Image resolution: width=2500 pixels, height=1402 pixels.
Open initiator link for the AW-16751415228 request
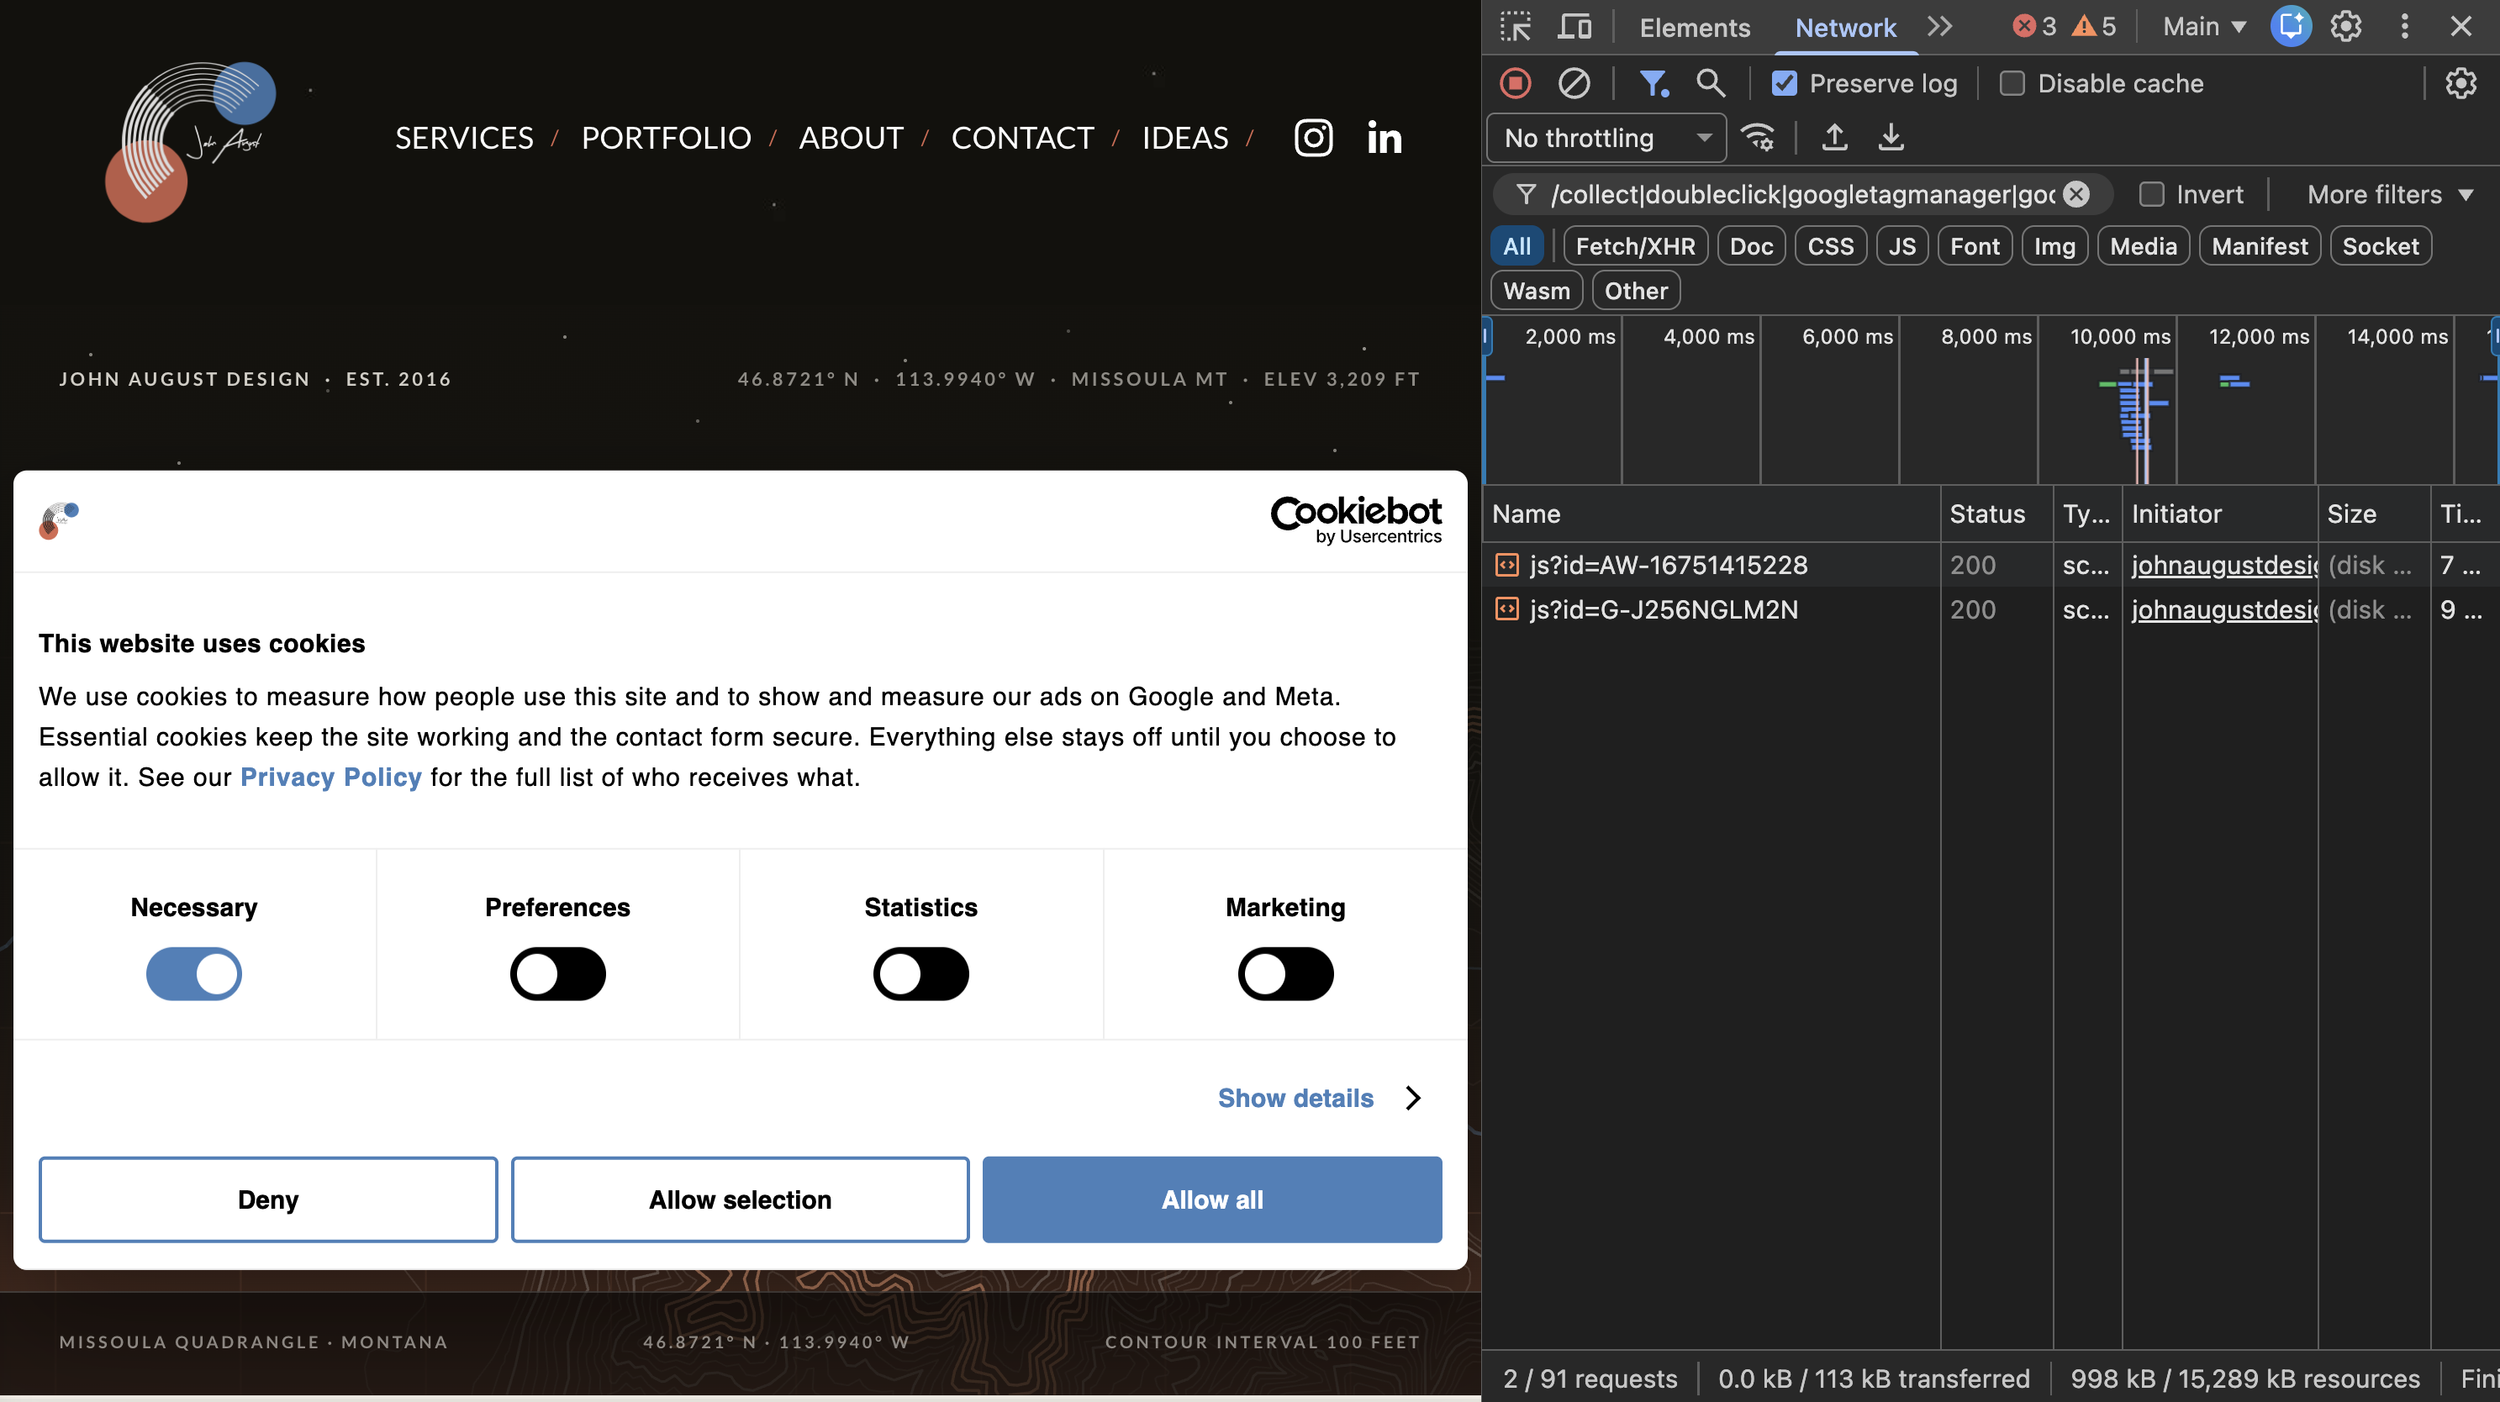pyautogui.click(x=2224, y=565)
